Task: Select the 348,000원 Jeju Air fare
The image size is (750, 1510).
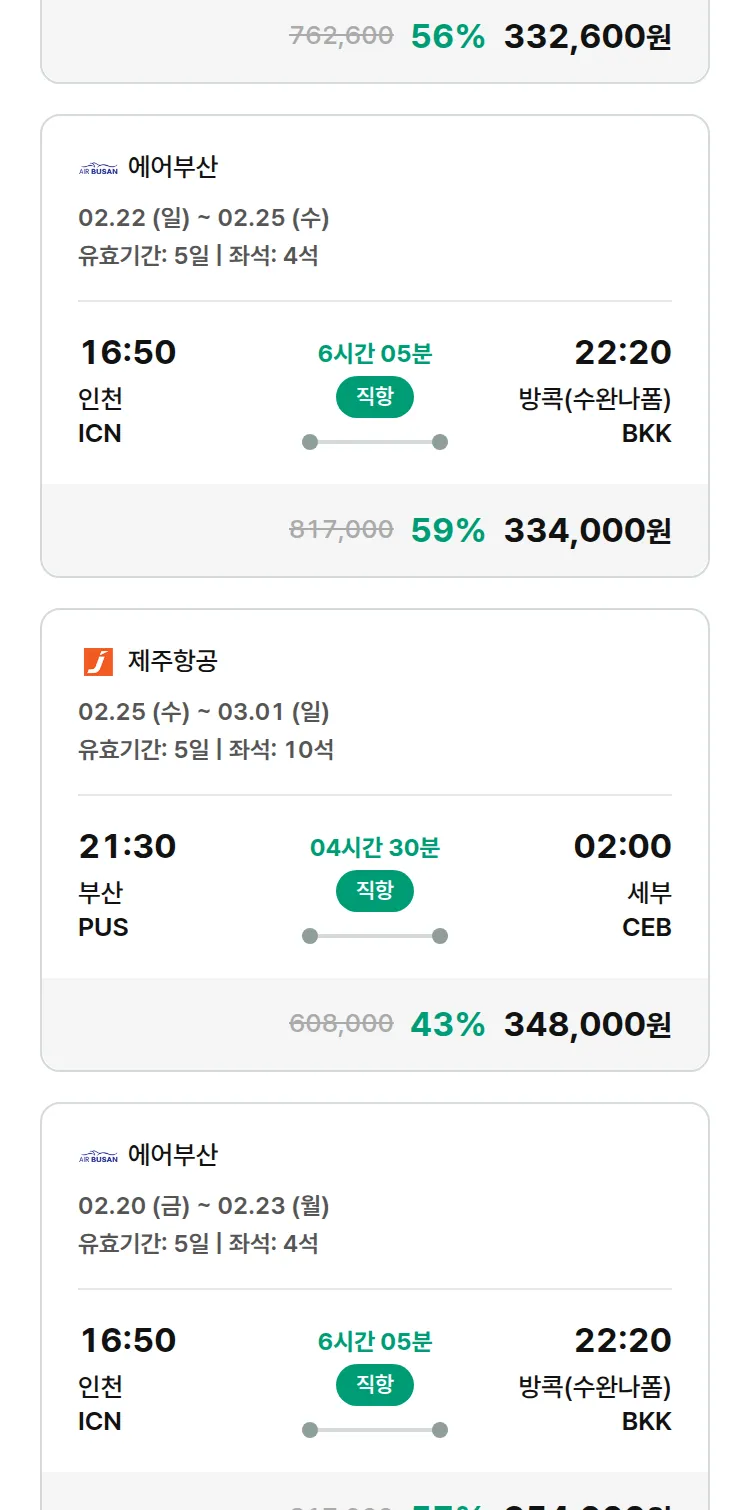Action: tap(587, 1024)
